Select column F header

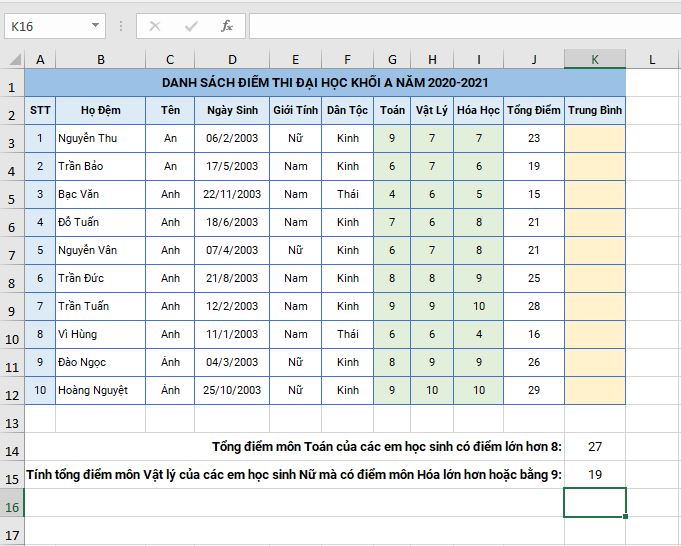click(x=347, y=60)
